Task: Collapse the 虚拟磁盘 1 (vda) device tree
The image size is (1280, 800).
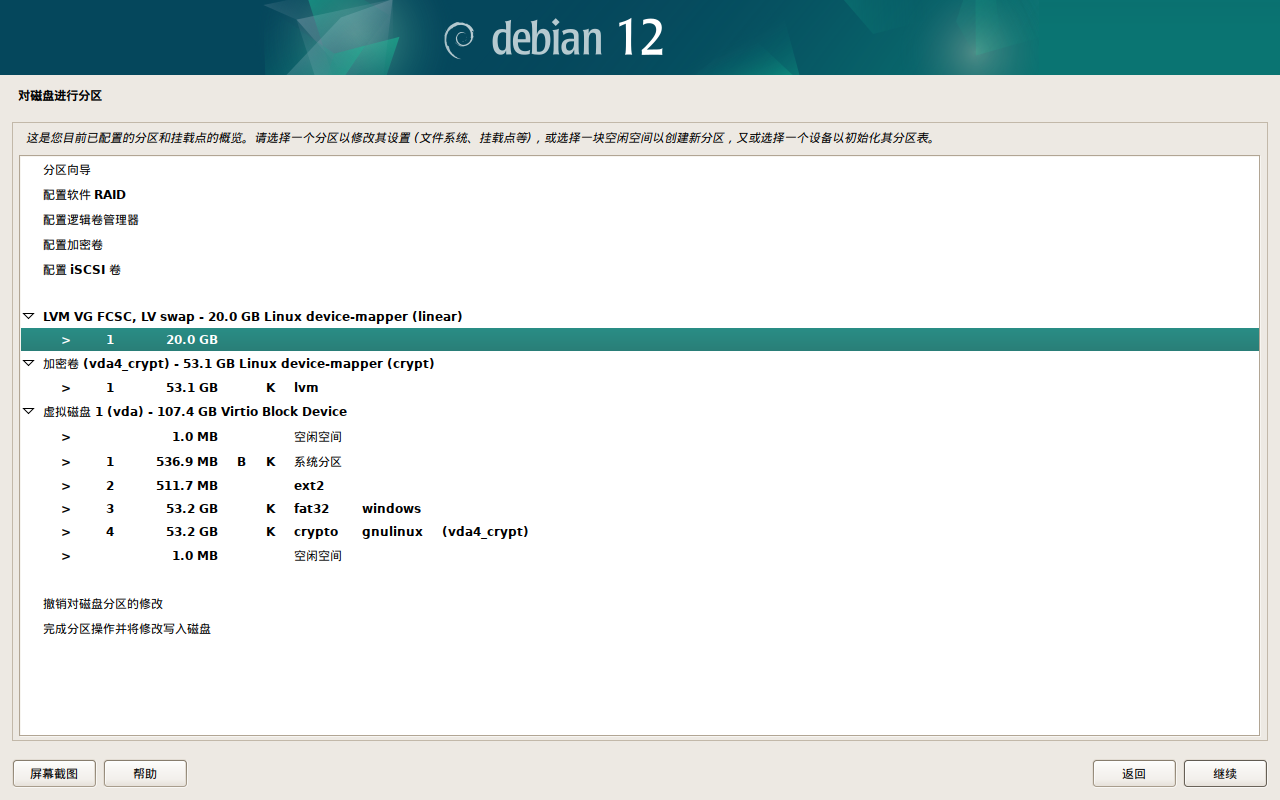Action: (29, 412)
